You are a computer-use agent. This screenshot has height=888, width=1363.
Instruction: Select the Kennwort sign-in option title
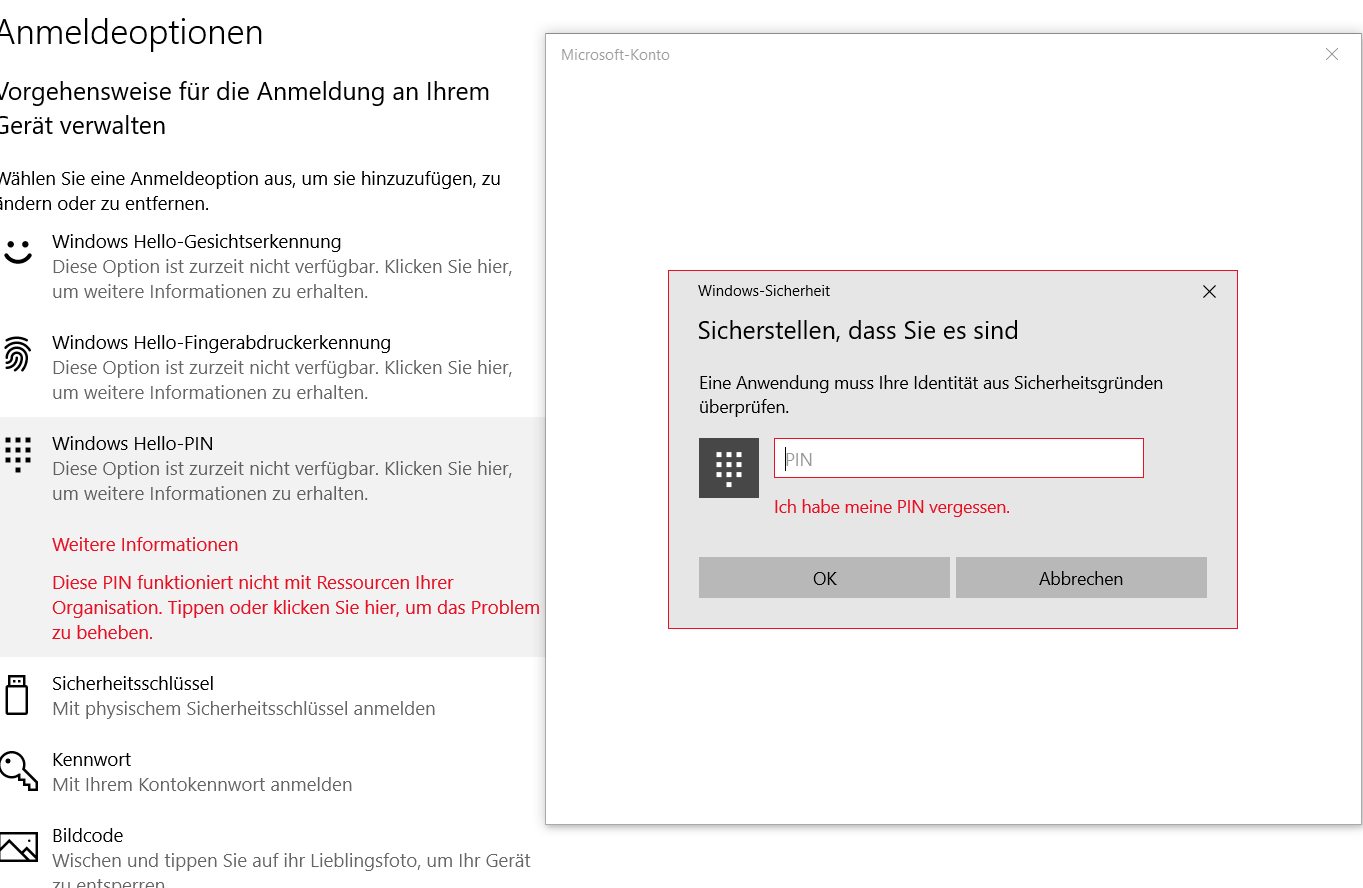(x=92, y=760)
